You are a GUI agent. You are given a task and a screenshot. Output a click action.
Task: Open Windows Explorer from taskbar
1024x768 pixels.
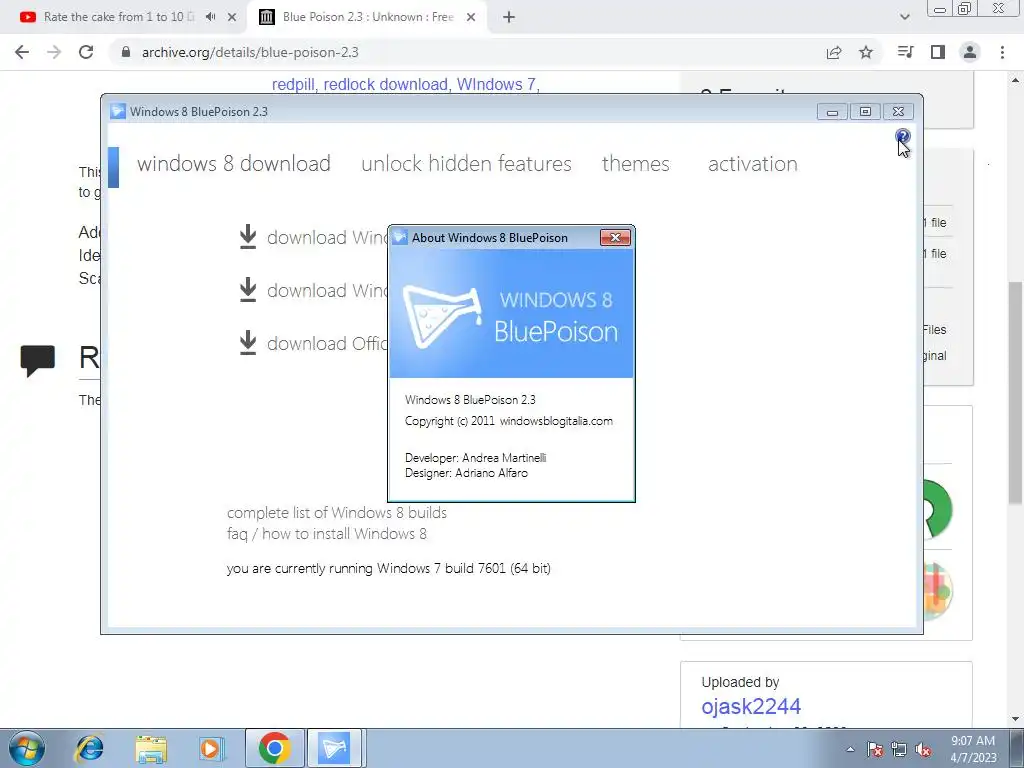[x=151, y=748]
